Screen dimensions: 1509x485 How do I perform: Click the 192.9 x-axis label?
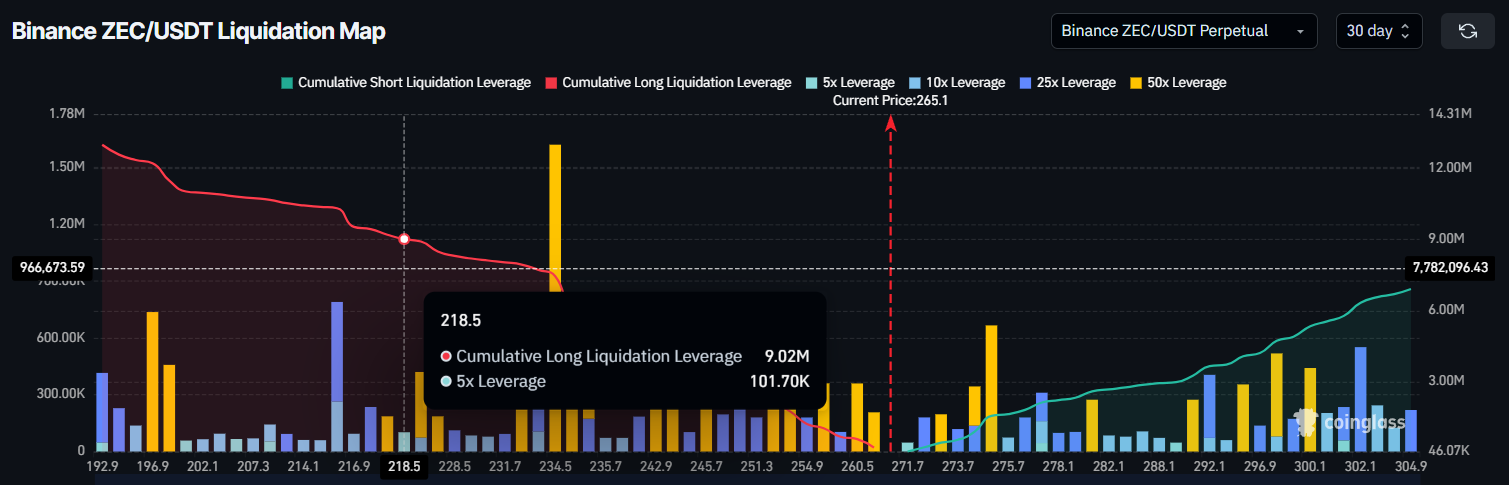102,467
